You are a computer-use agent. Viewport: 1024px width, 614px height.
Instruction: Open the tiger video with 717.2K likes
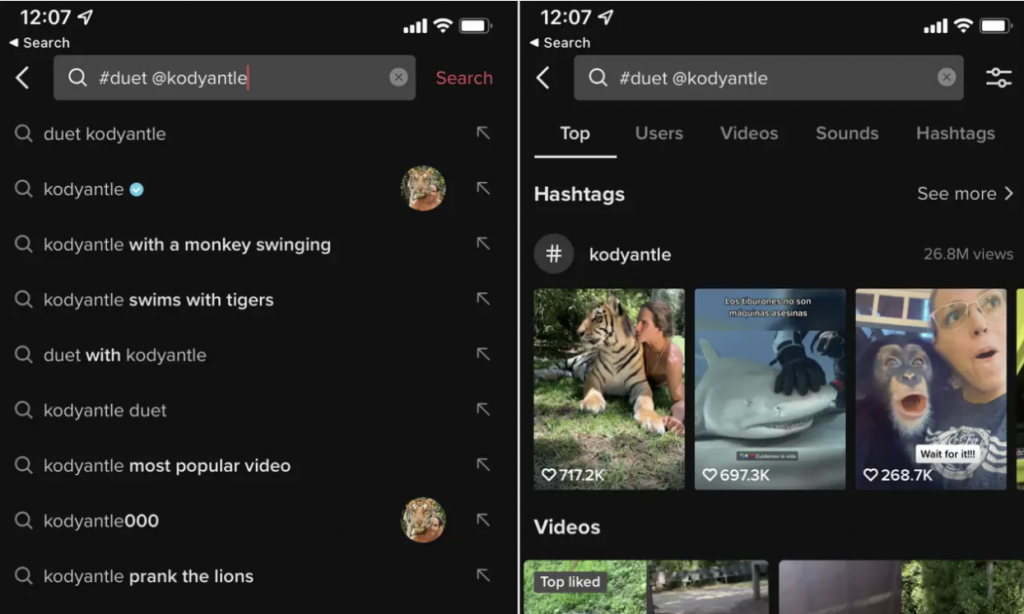click(609, 389)
